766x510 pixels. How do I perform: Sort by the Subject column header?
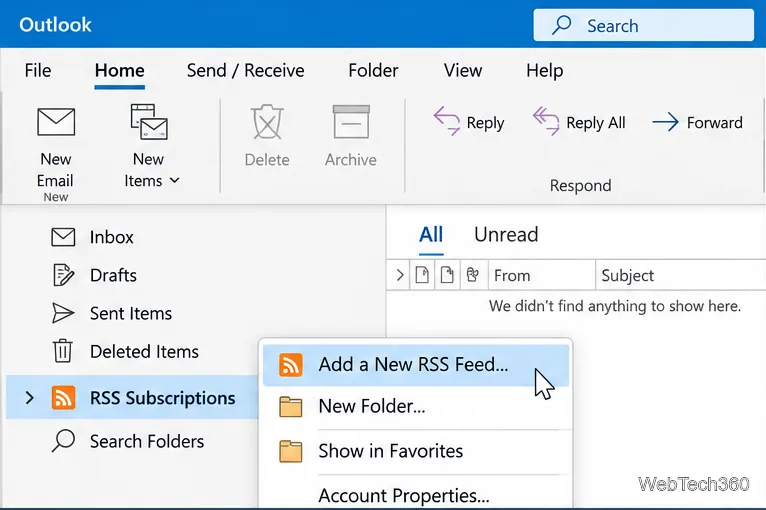(680, 276)
